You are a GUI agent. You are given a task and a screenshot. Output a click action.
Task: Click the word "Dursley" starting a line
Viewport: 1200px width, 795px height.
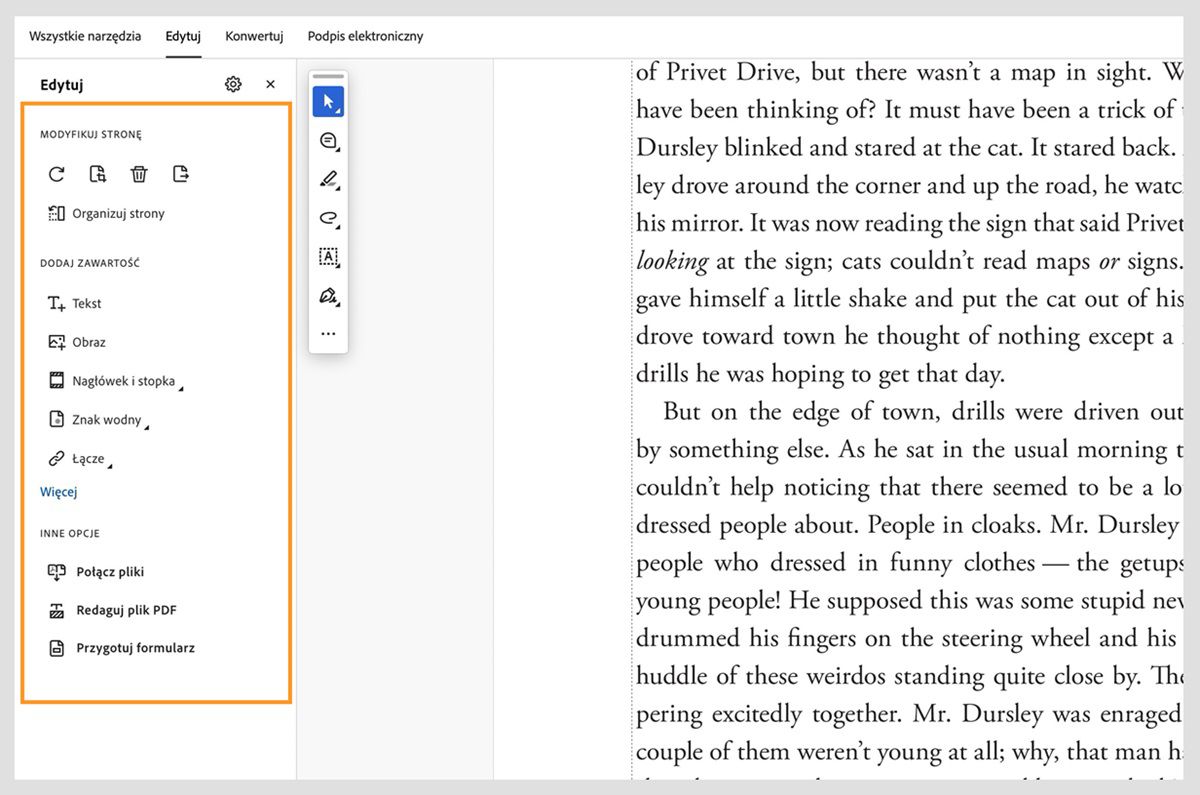pyautogui.click(x=676, y=148)
